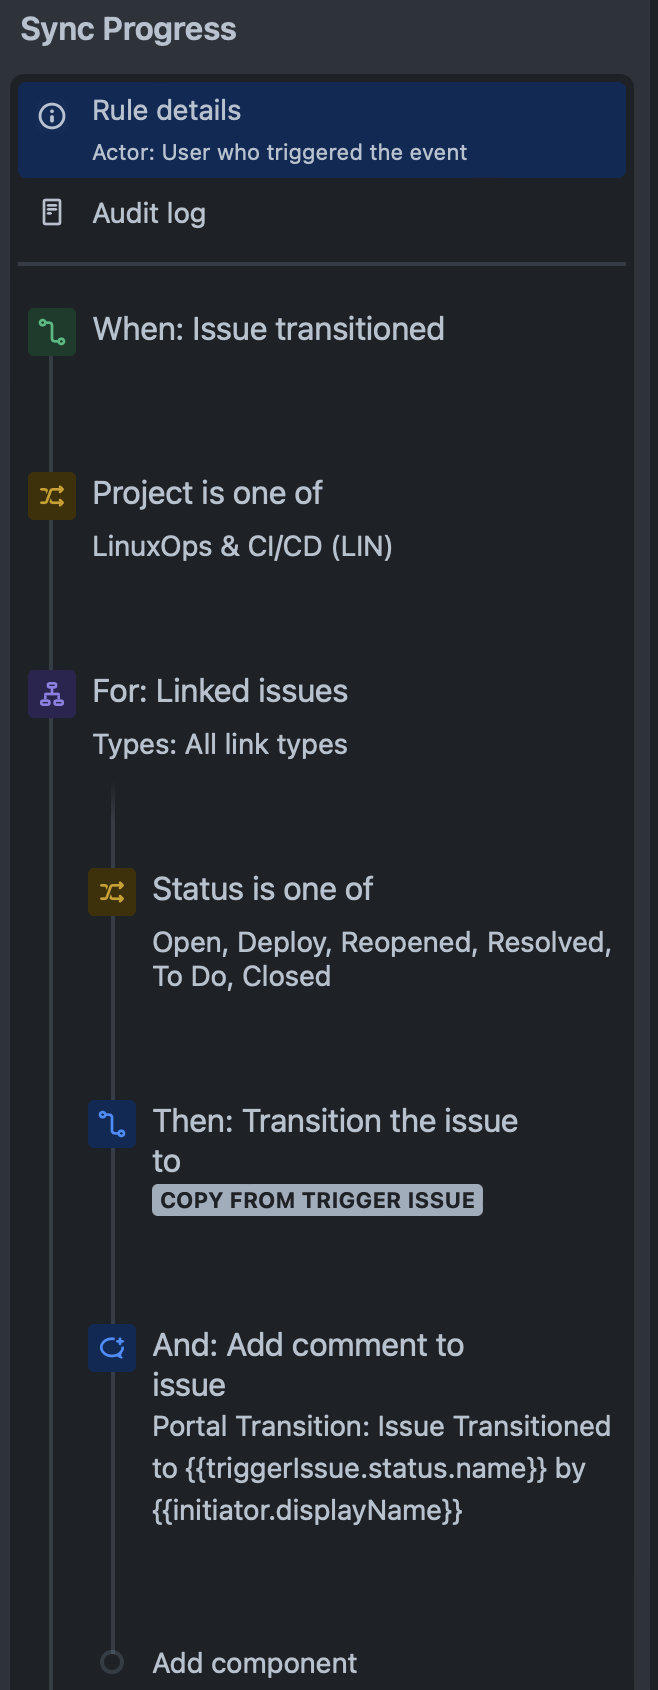Screen dimensions: 658x1690
Task: Expand the Add comment action details
Action: pos(307,1345)
